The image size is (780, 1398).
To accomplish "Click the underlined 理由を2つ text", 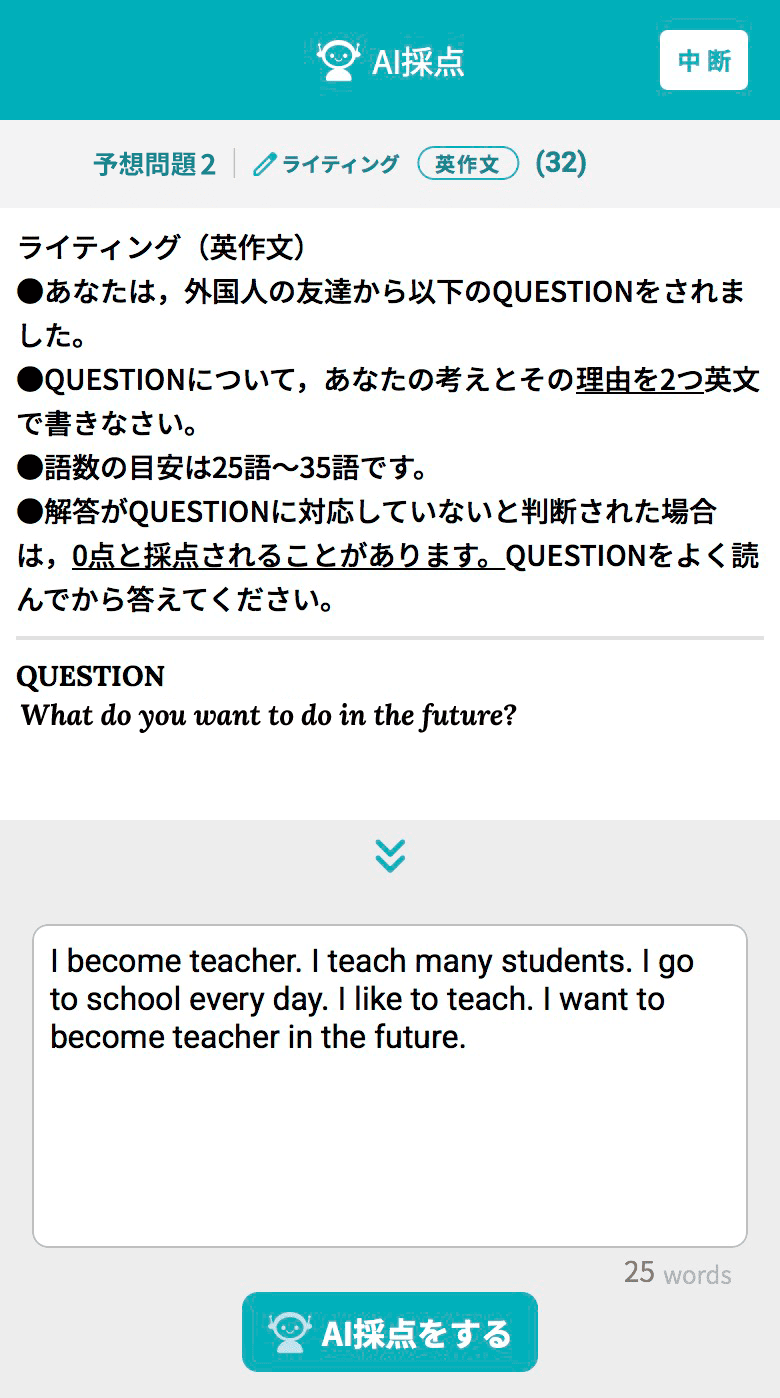I will [640, 380].
